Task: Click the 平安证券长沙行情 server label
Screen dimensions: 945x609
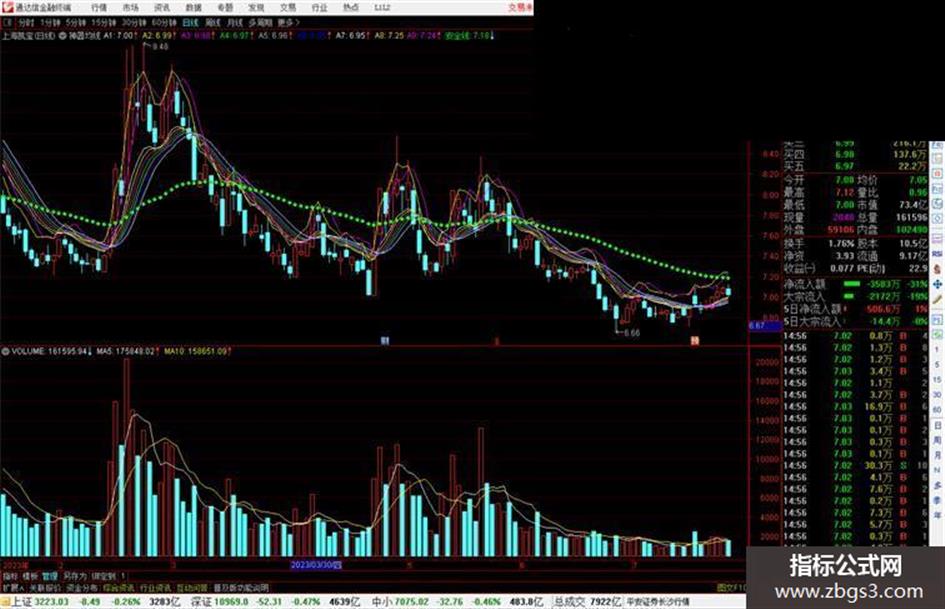Action: tap(657, 602)
